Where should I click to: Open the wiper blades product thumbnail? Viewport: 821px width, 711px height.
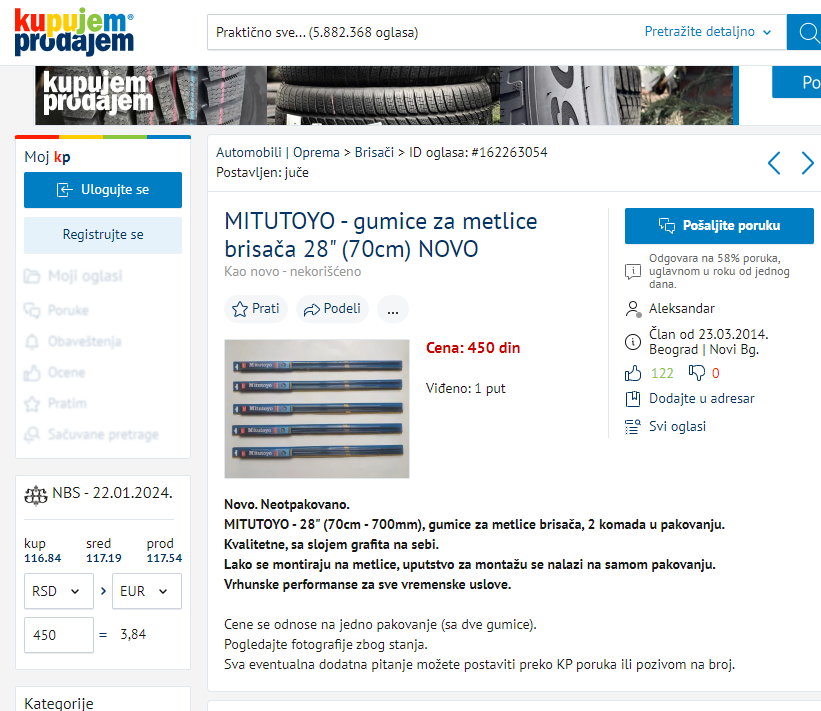pyautogui.click(x=317, y=408)
